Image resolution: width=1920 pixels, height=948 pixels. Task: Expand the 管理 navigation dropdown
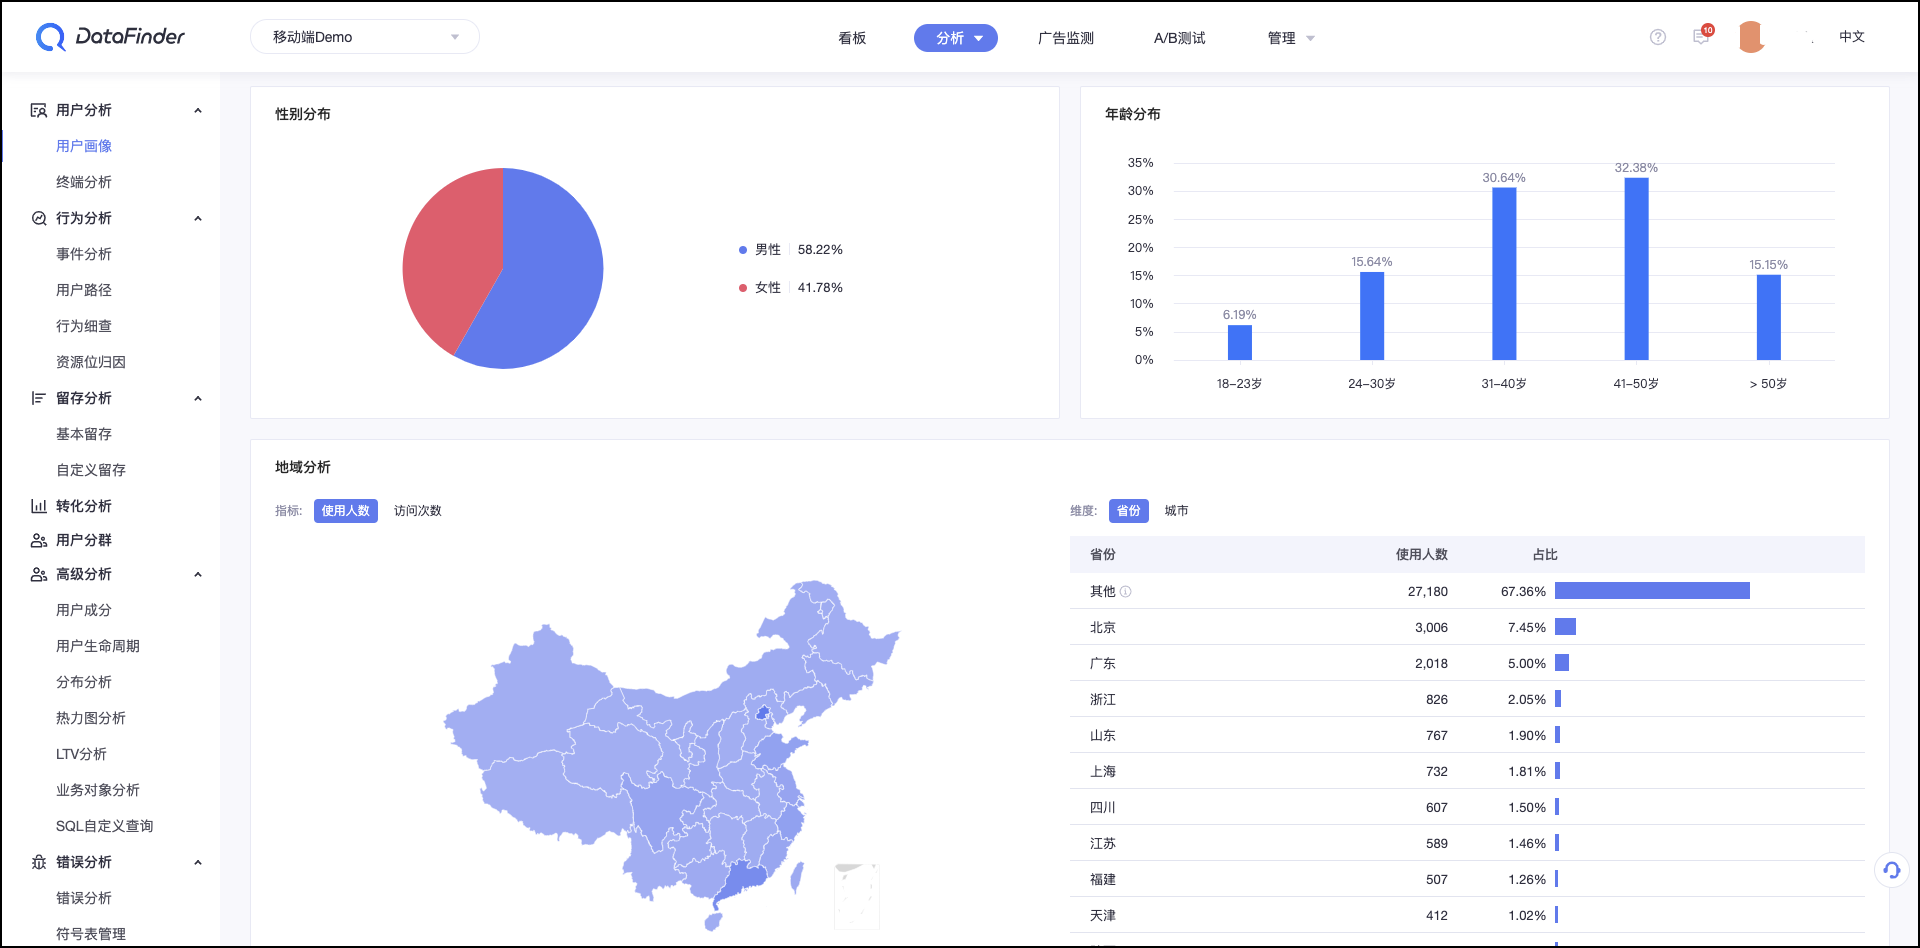click(x=1291, y=38)
